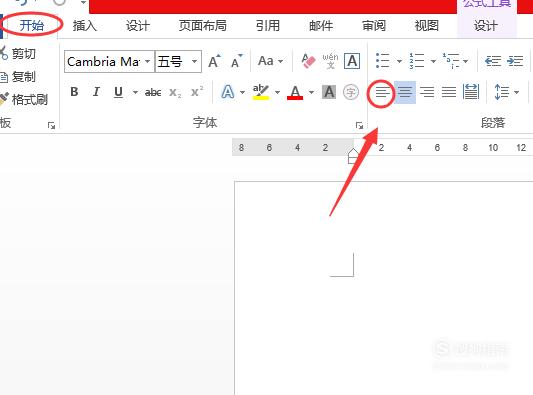Open bullet list style dropdown arrow

click(x=399, y=62)
